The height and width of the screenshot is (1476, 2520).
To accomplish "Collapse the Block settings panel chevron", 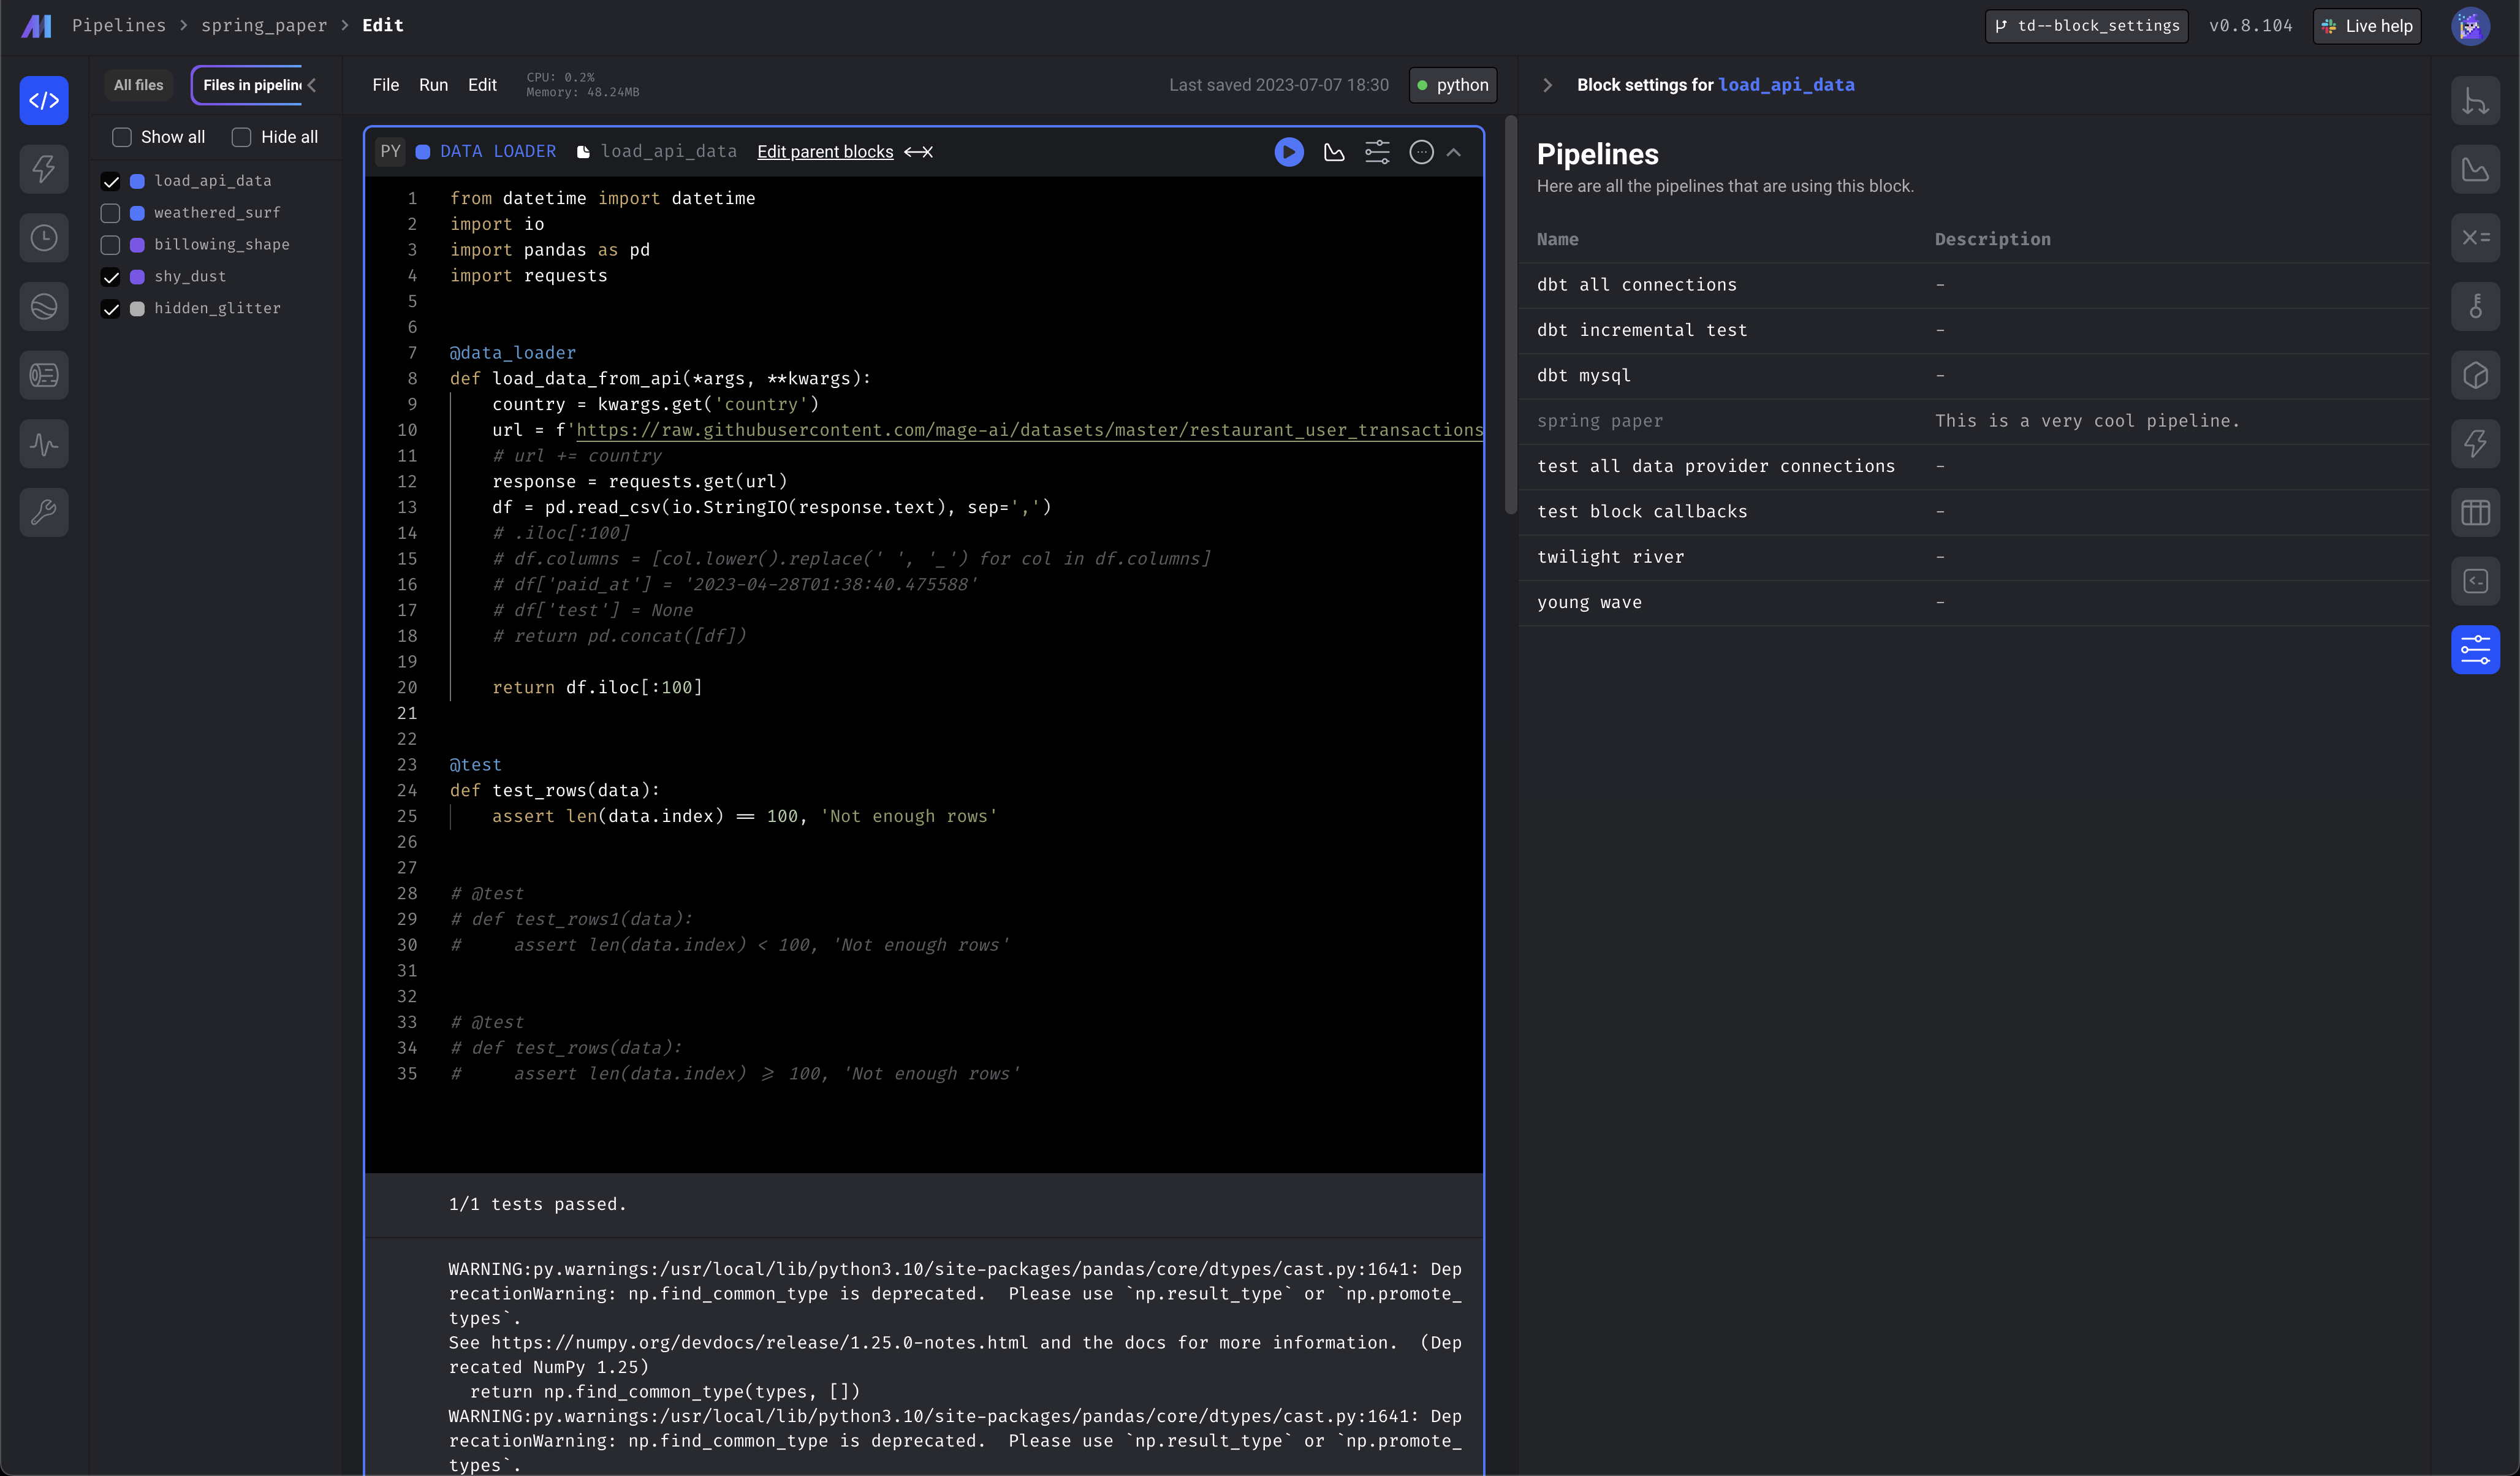I will [x=1547, y=85].
